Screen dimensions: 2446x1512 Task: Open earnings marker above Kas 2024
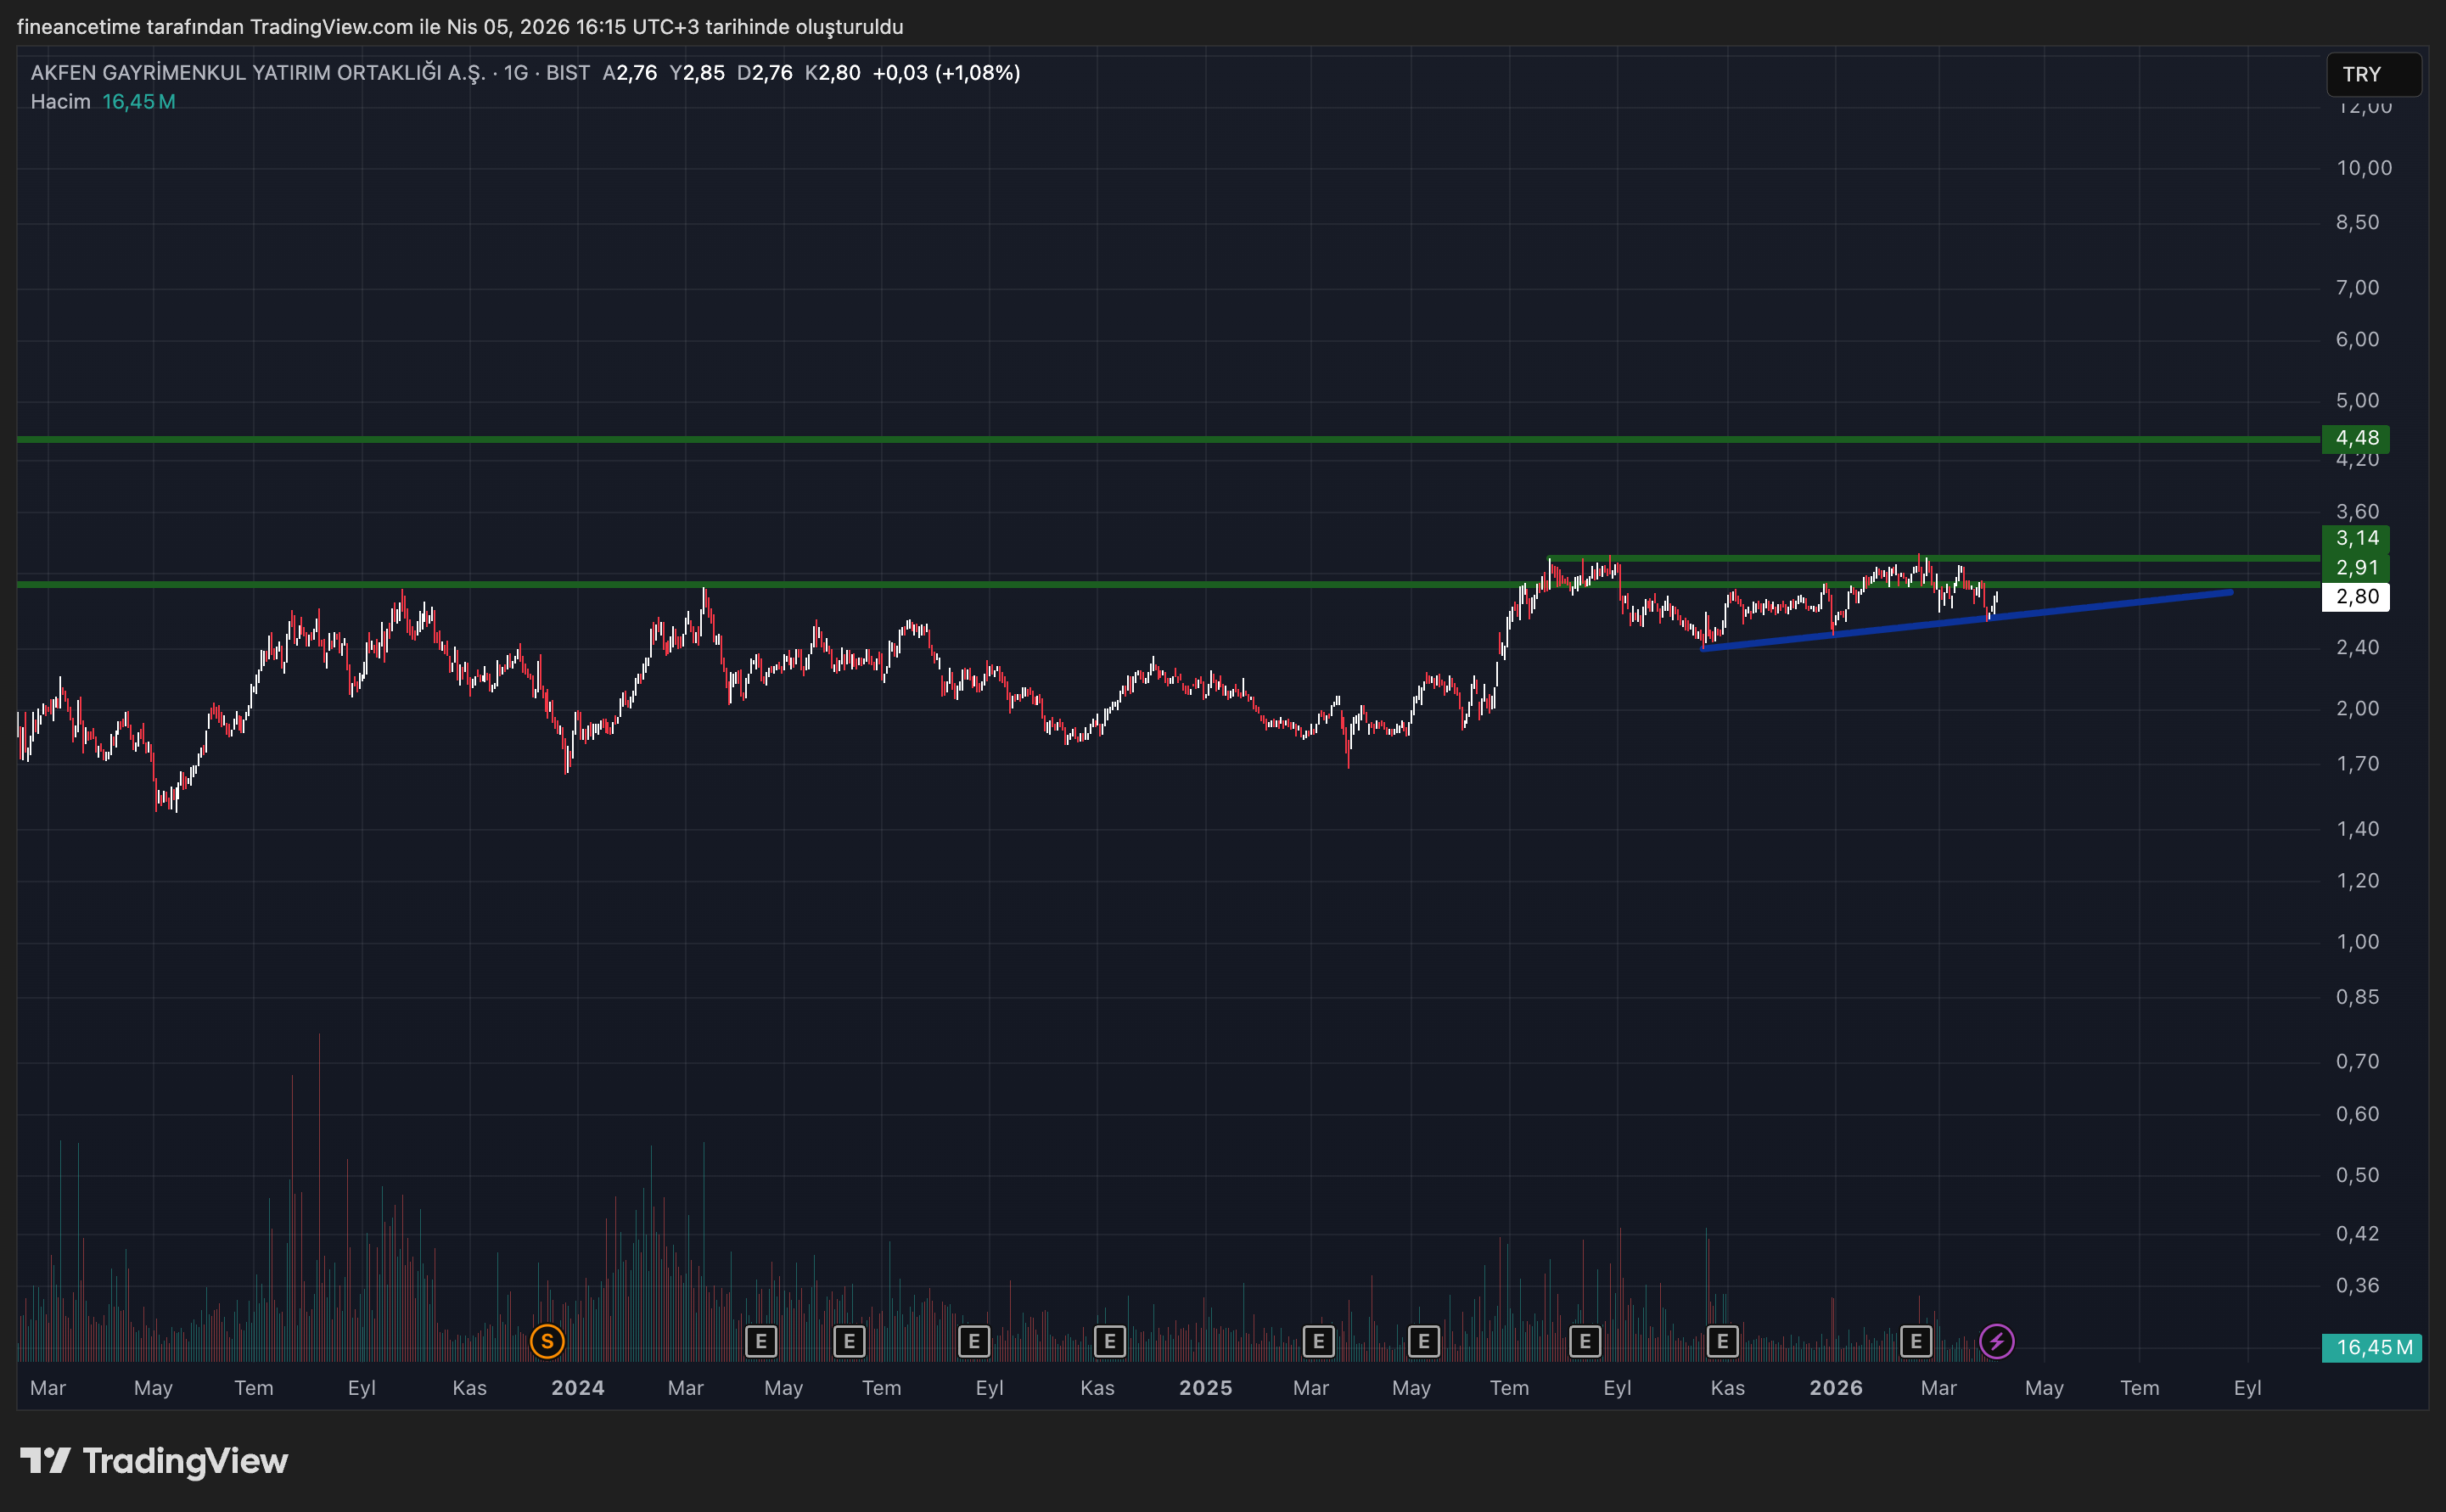(x=1109, y=1341)
